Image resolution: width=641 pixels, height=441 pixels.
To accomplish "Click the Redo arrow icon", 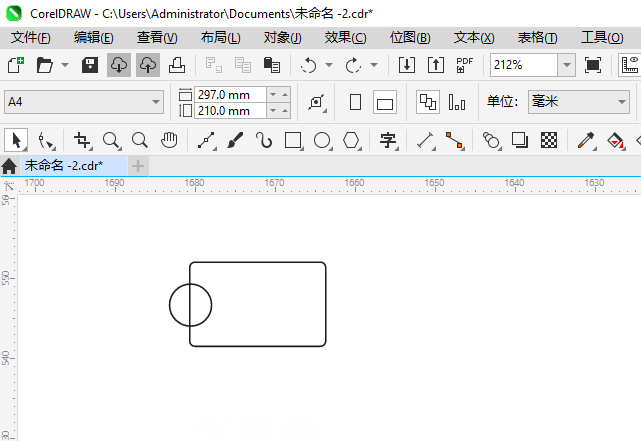I will click(354, 65).
